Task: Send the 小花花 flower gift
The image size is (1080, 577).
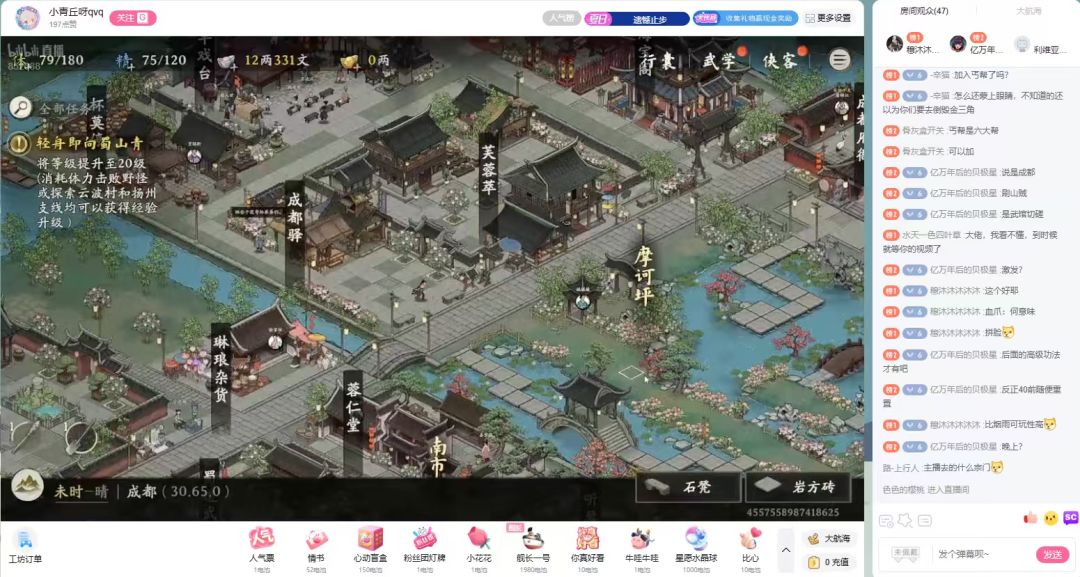Action: pyautogui.click(x=479, y=547)
